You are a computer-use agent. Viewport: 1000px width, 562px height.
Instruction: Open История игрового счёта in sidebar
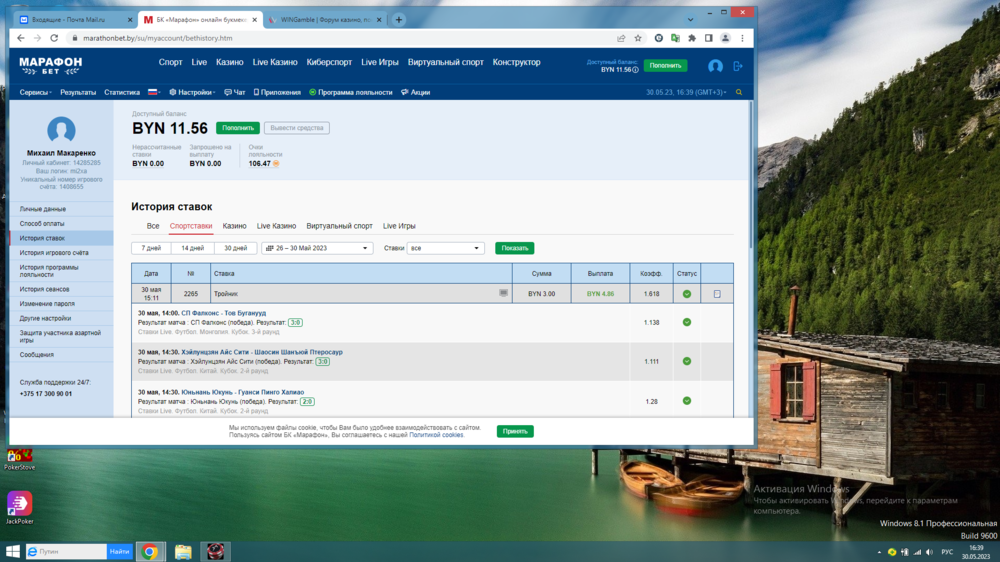click(54, 253)
